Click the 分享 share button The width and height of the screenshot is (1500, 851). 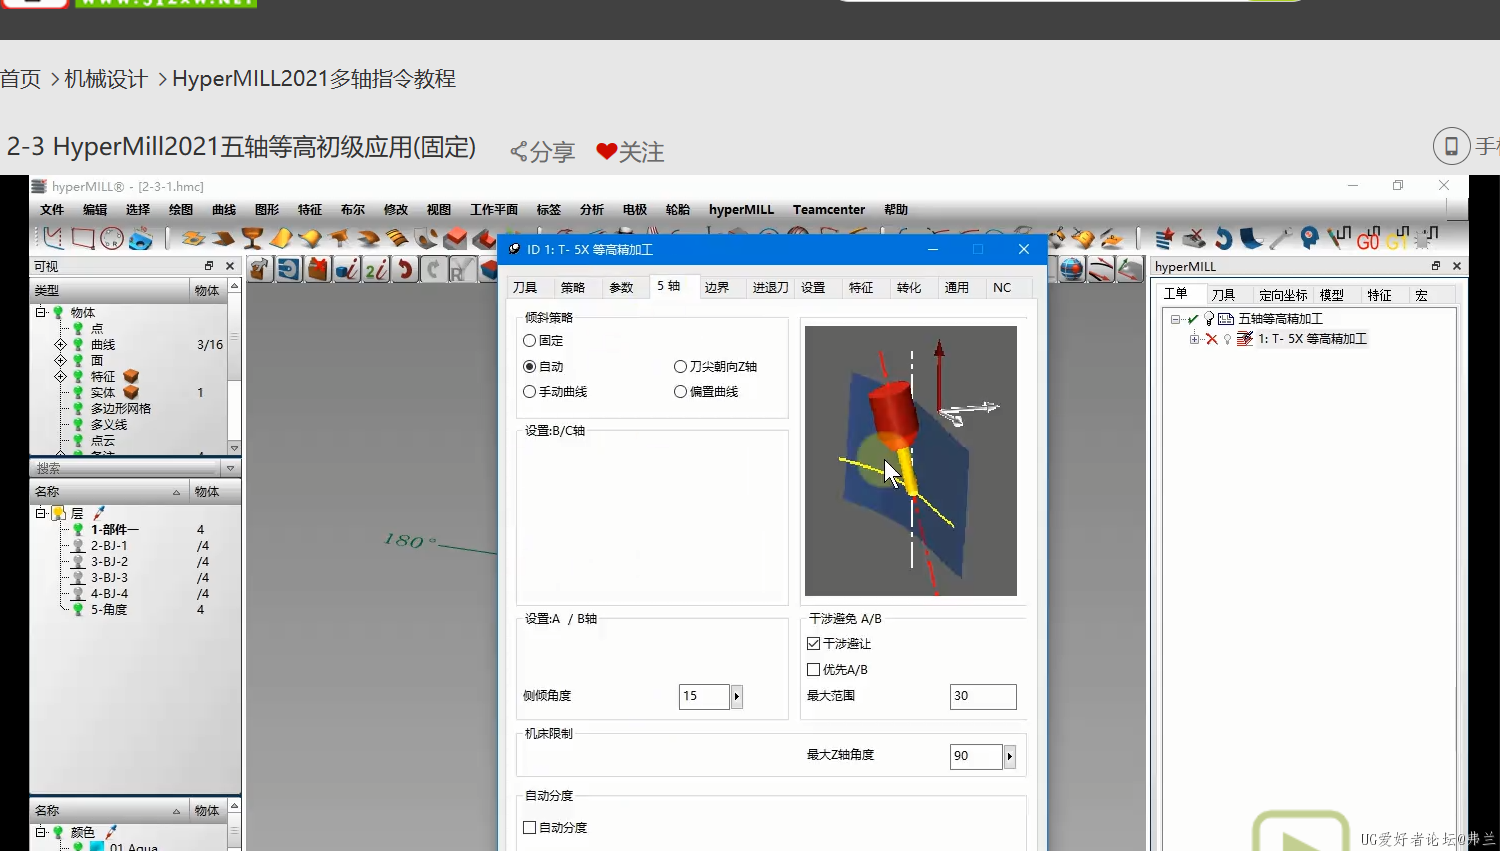coord(543,152)
